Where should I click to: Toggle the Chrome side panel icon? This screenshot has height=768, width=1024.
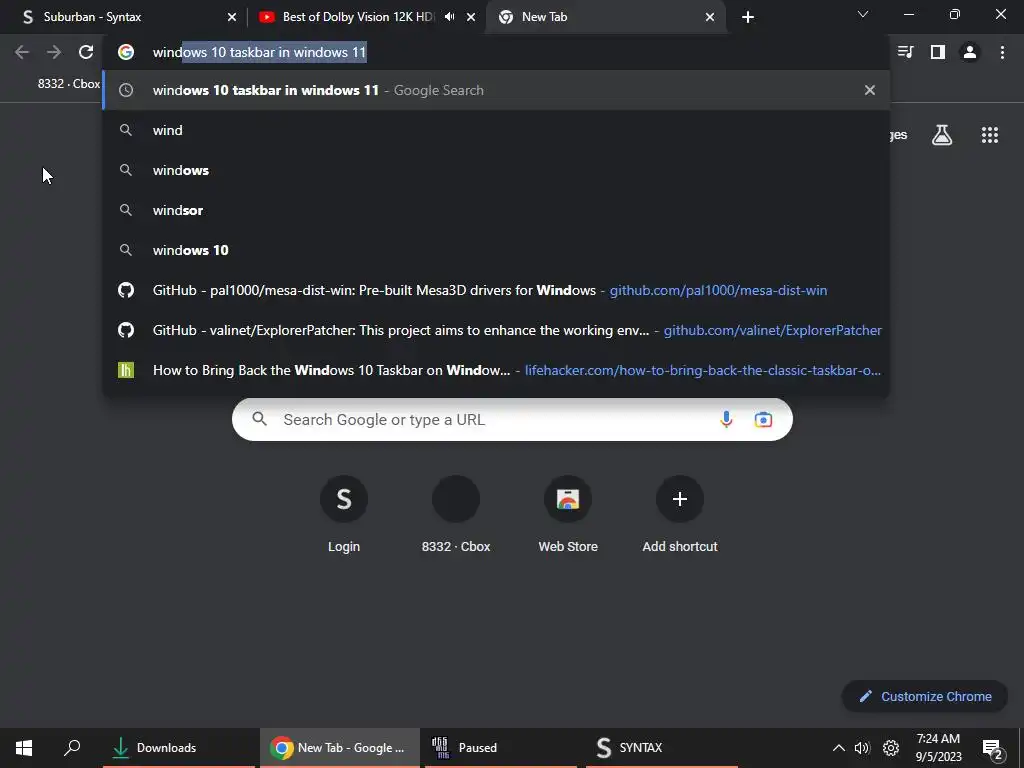pos(938,52)
